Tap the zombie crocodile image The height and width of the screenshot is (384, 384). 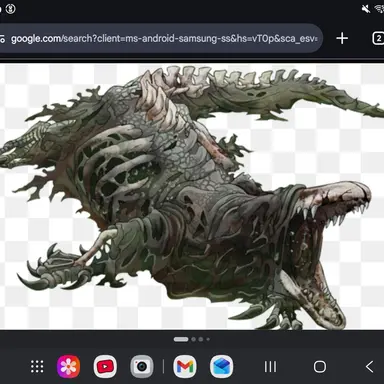(192, 197)
